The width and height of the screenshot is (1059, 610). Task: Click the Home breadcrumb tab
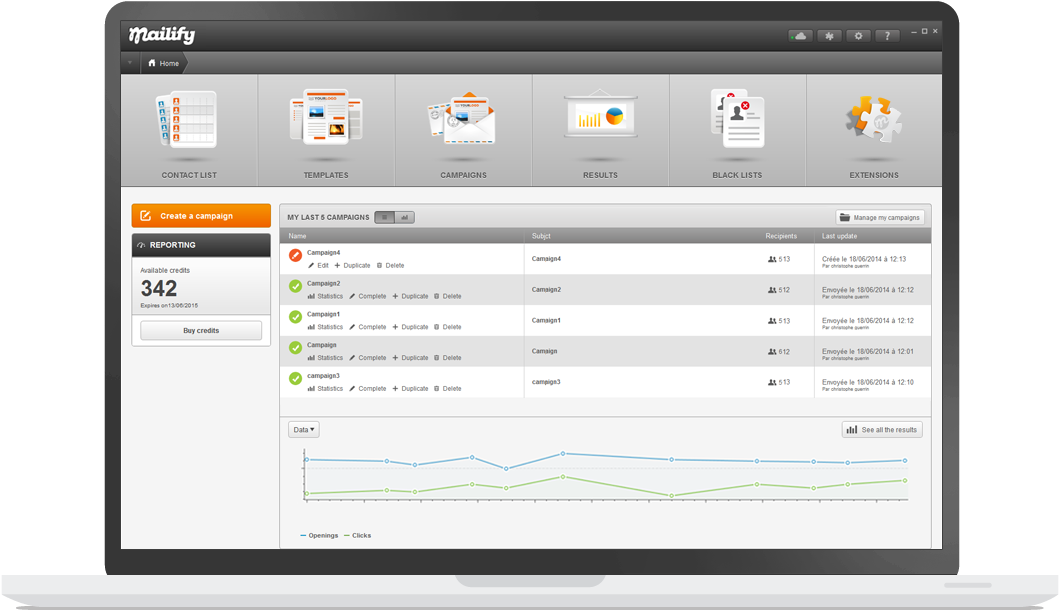pos(164,63)
